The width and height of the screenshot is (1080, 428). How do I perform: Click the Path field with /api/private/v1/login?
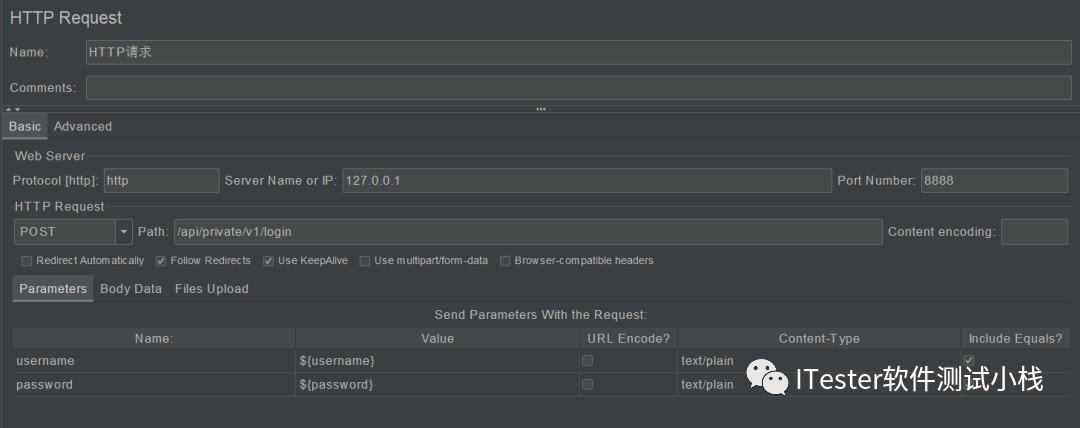click(x=528, y=232)
